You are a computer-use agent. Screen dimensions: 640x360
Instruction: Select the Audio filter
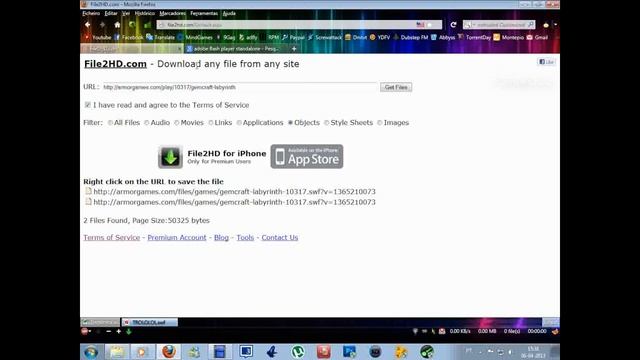click(x=147, y=123)
